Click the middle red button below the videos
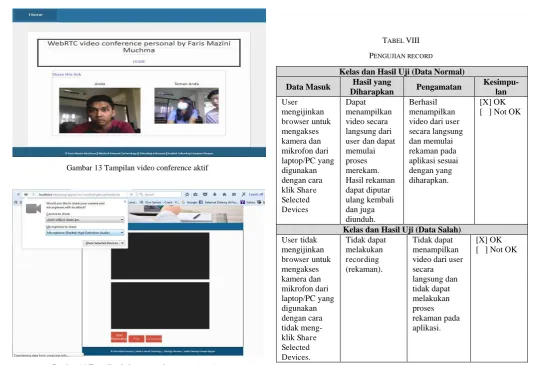This screenshot has height=365, width=533. [136, 339]
